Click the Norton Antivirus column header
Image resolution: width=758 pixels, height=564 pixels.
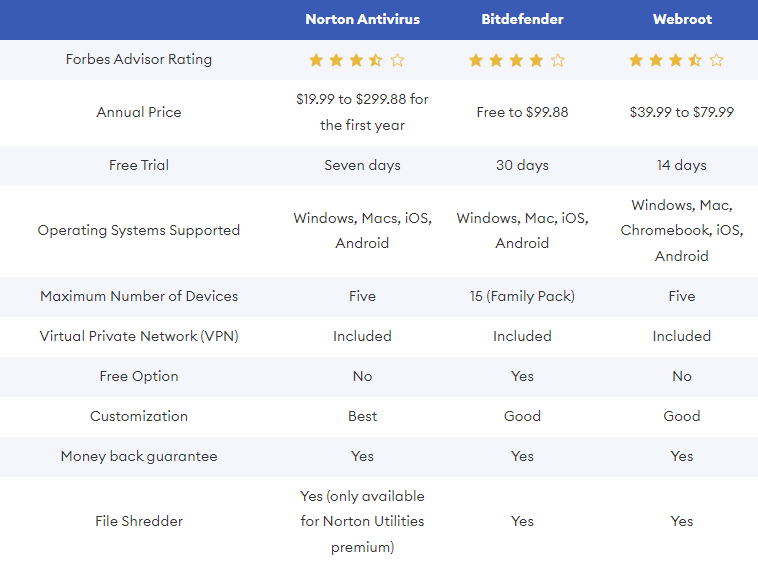point(362,19)
